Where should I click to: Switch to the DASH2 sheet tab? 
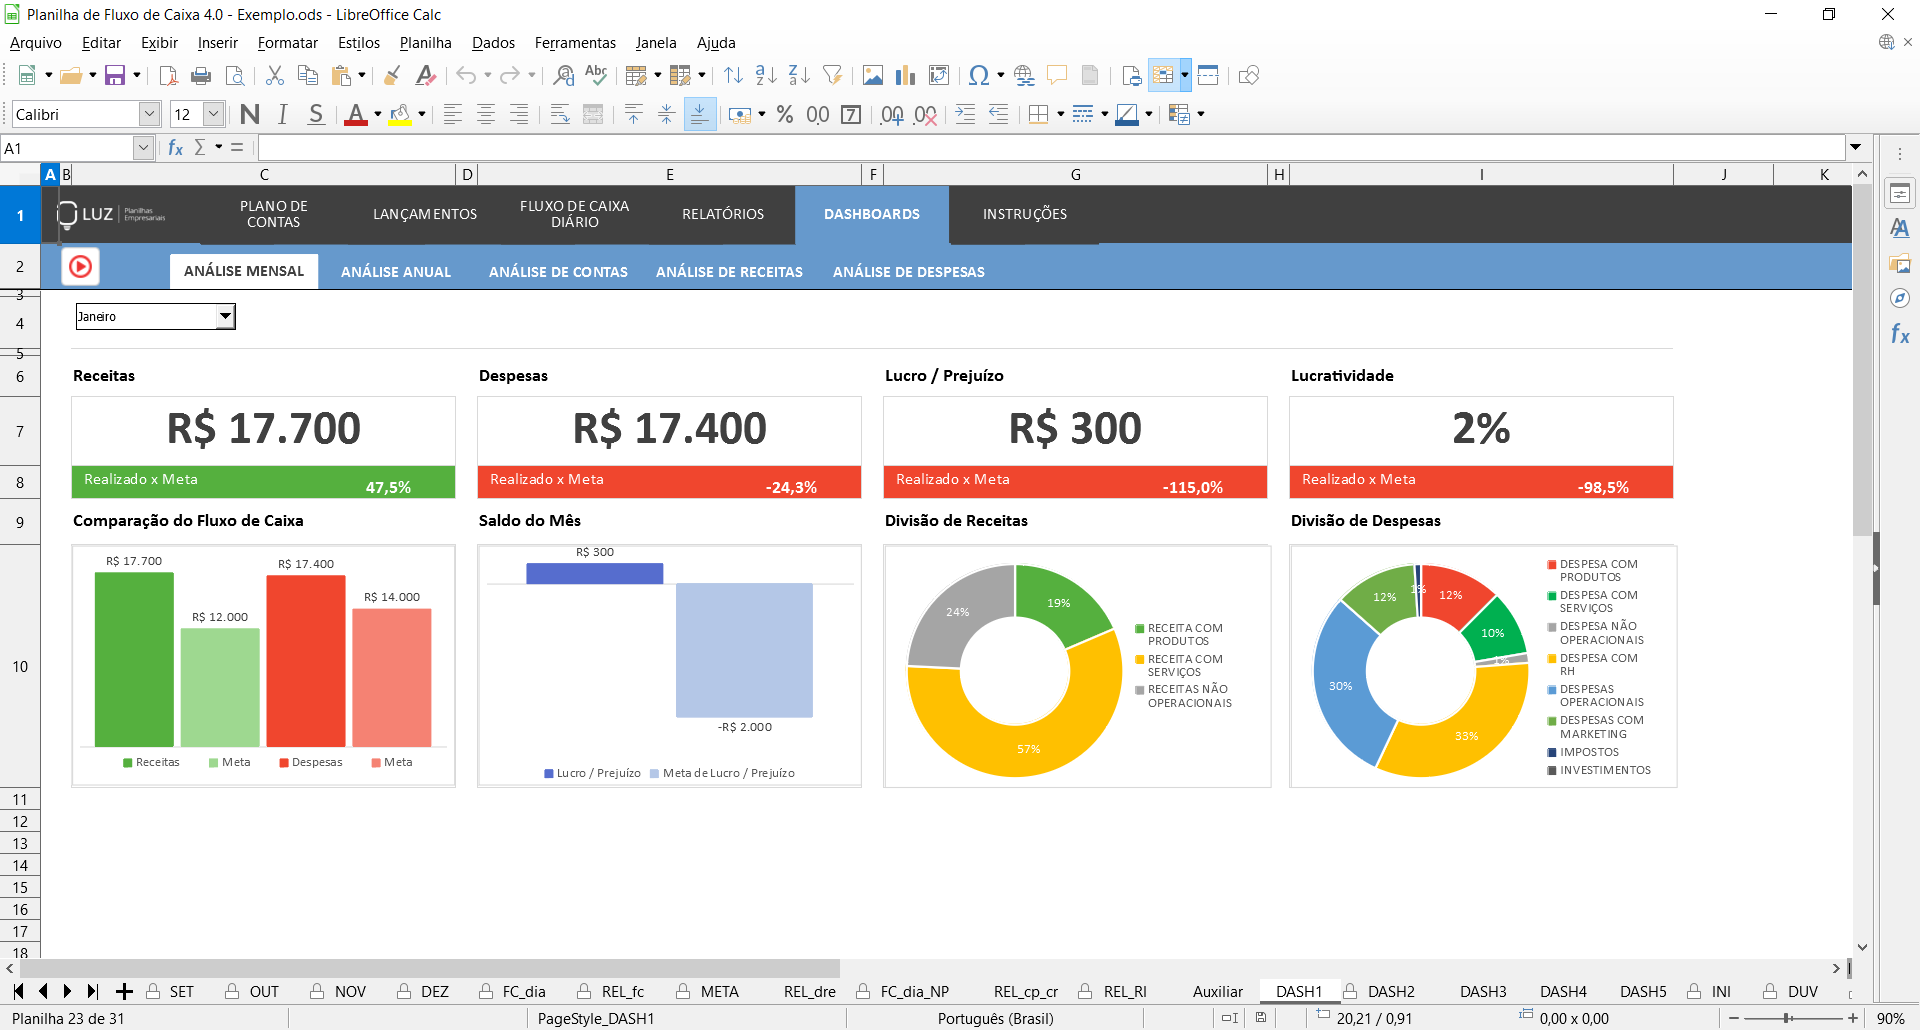click(x=1390, y=992)
